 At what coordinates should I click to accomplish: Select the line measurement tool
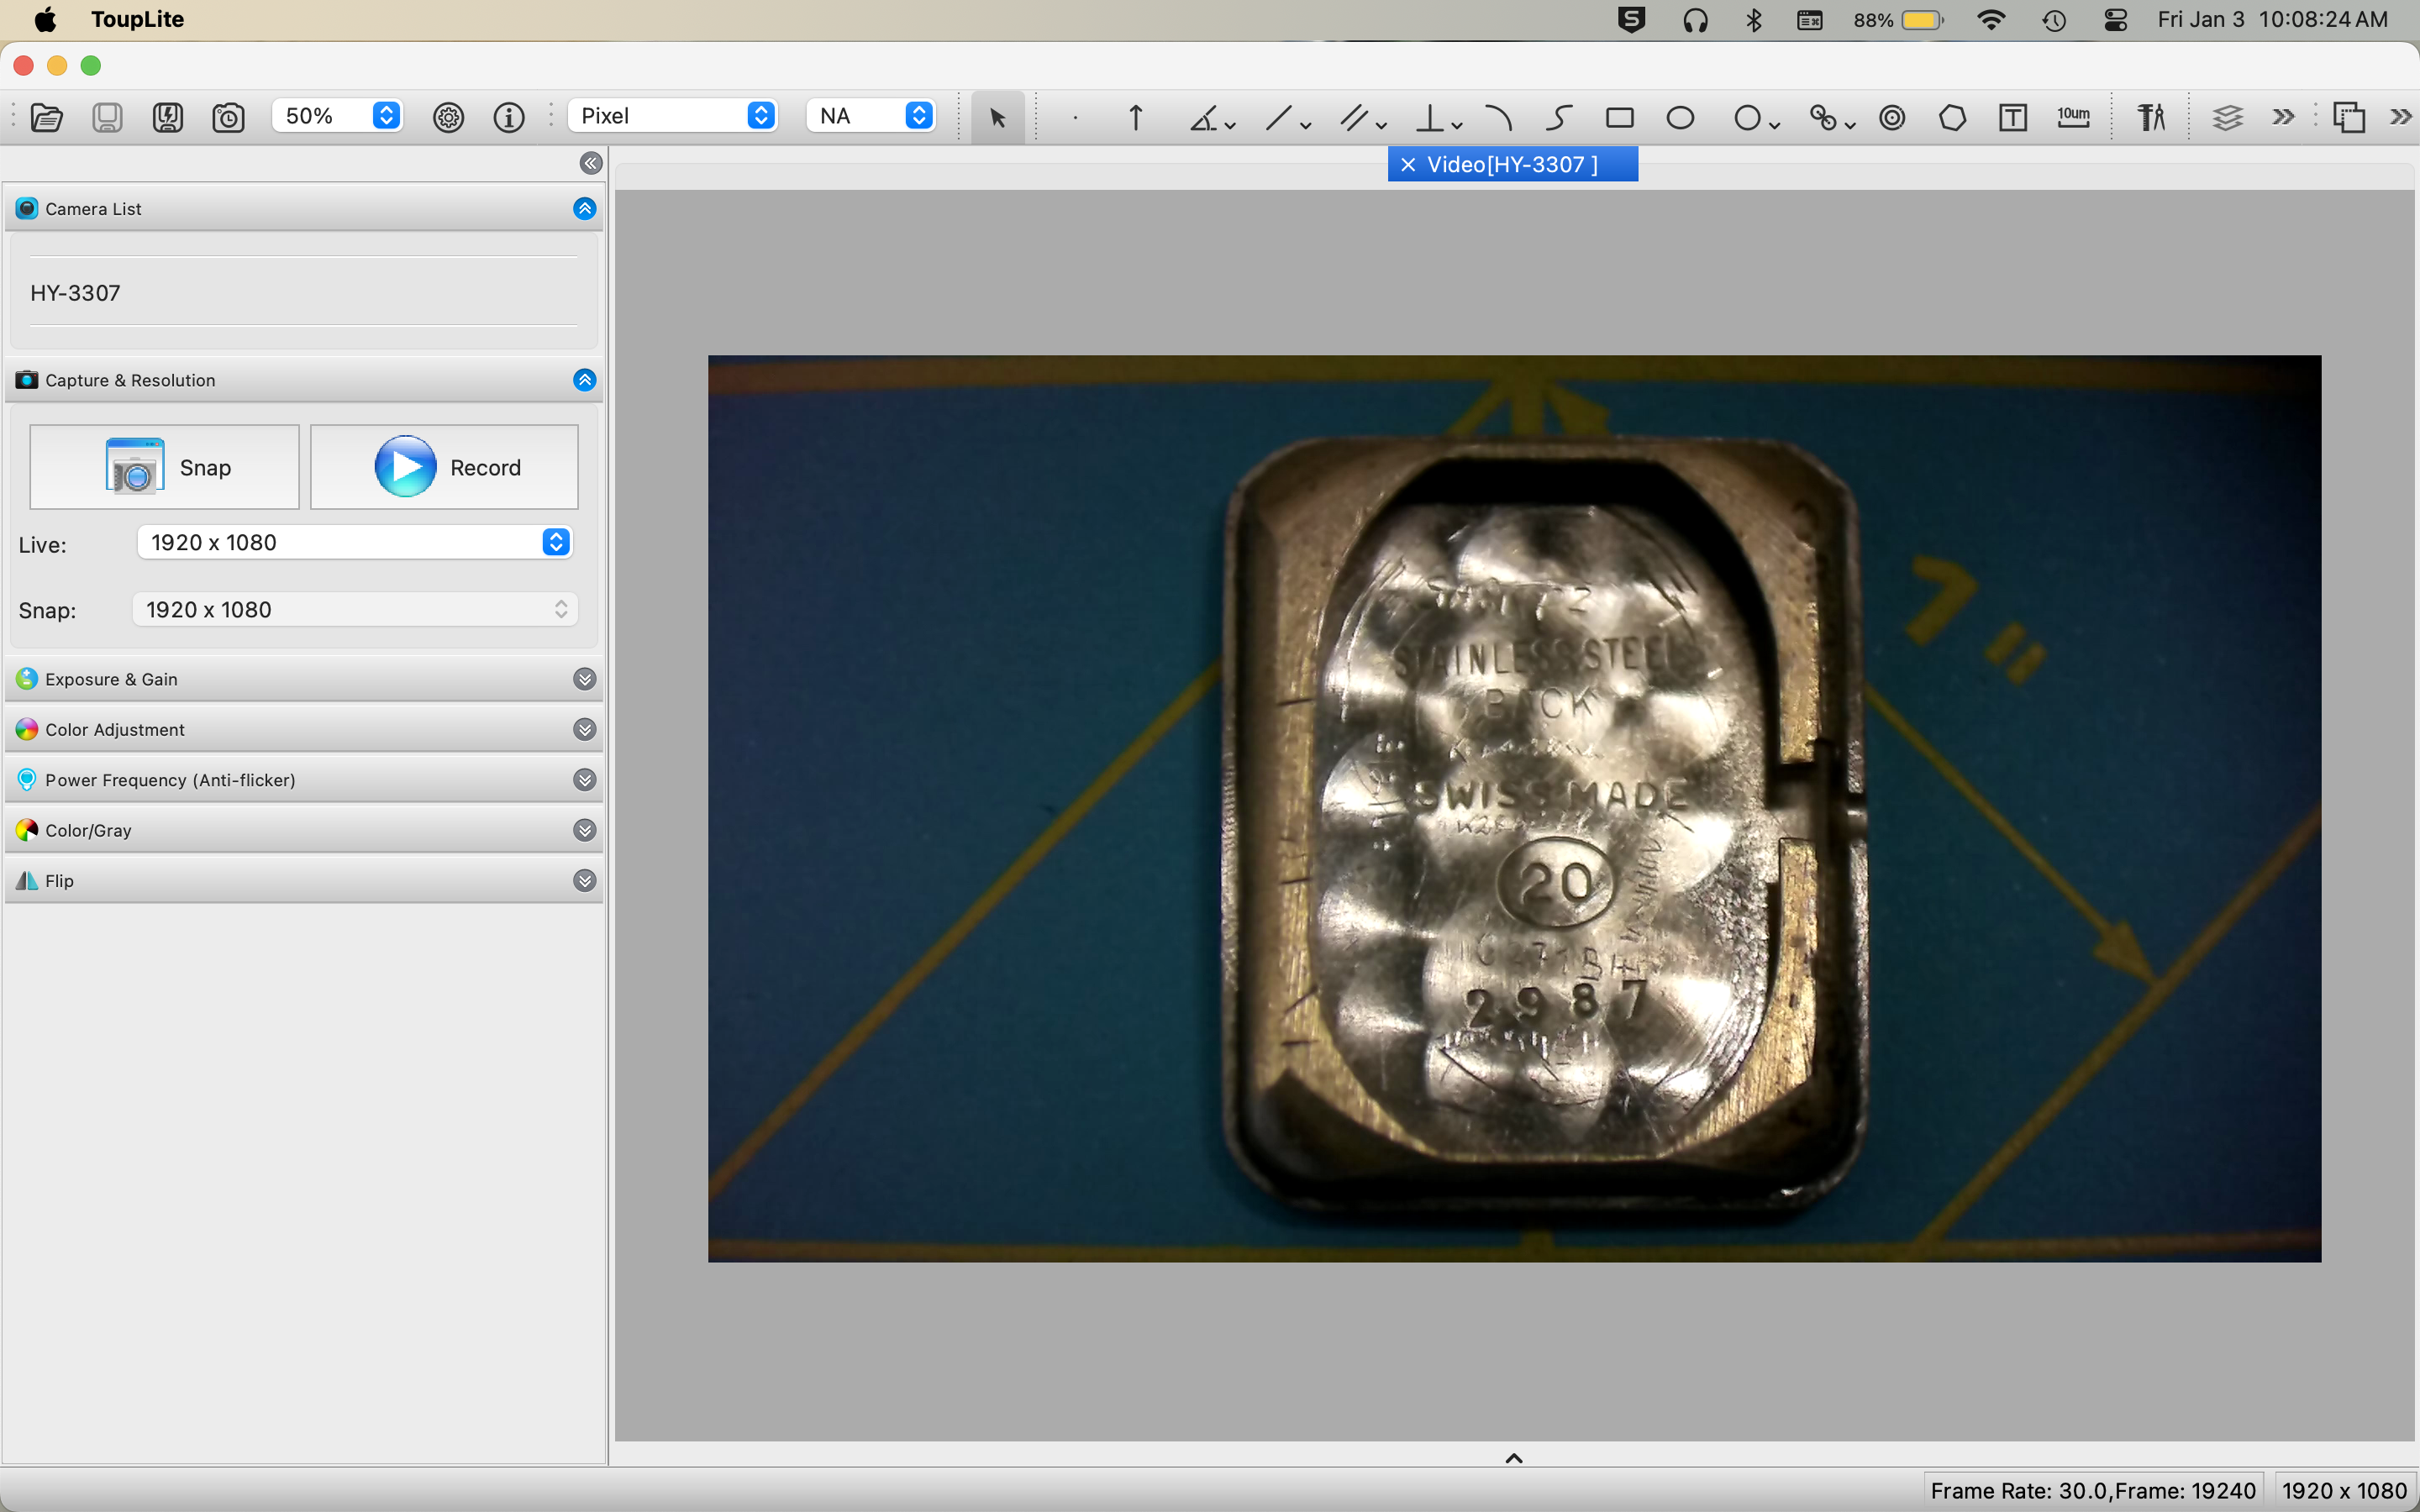(1278, 117)
